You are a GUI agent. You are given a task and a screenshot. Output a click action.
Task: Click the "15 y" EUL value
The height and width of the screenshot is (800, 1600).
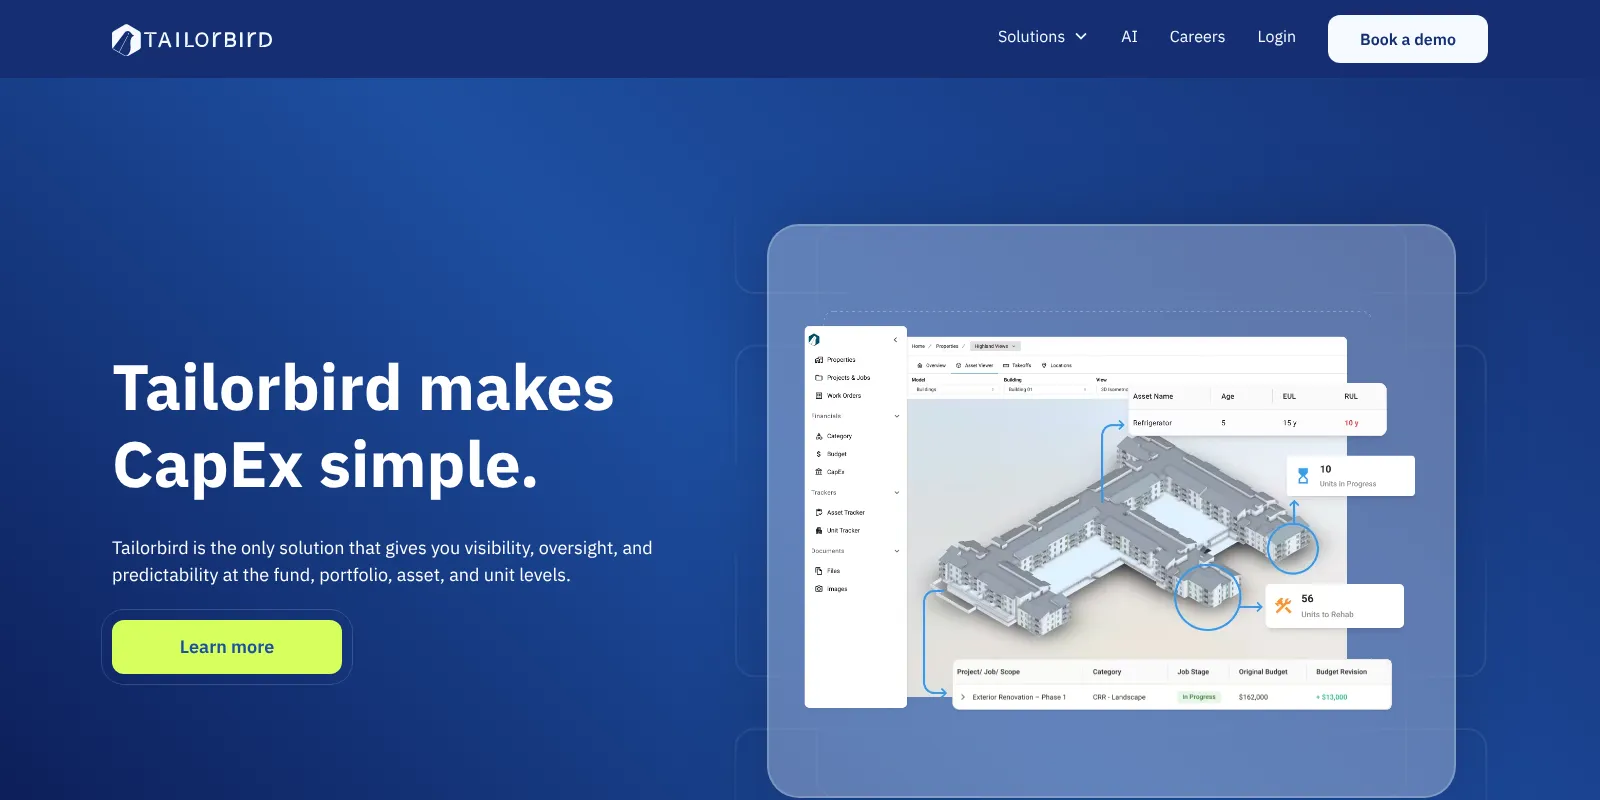point(1290,423)
